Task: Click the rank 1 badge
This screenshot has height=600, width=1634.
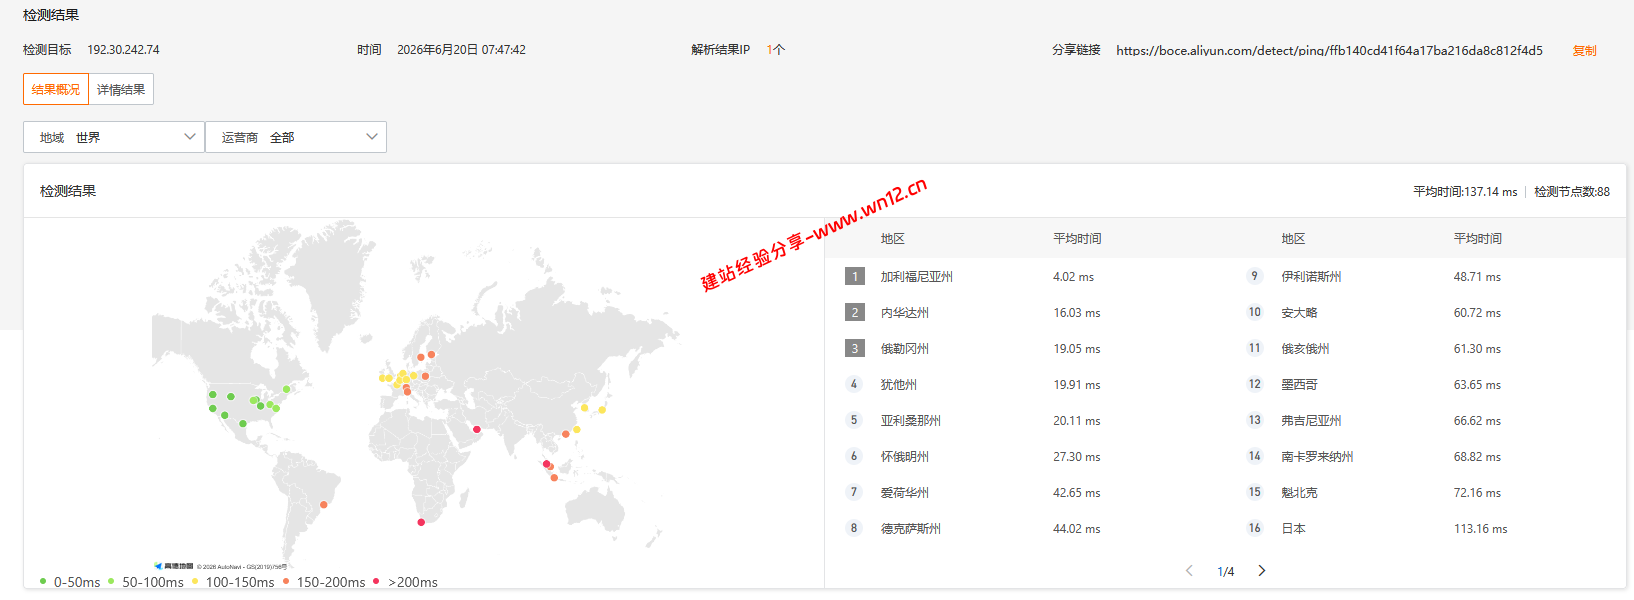Action: coord(855,277)
